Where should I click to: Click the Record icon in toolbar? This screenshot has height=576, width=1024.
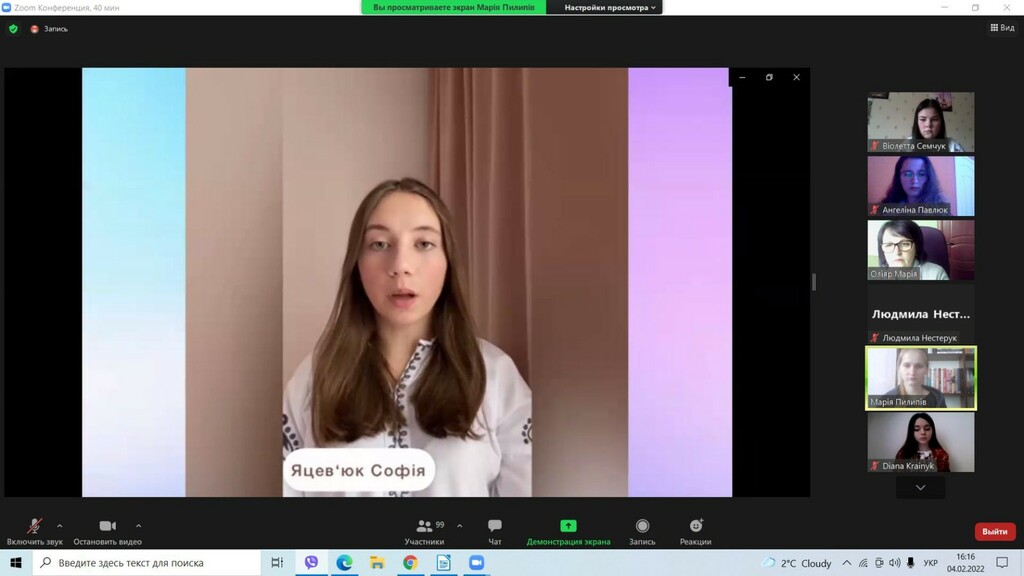tap(642, 526)
